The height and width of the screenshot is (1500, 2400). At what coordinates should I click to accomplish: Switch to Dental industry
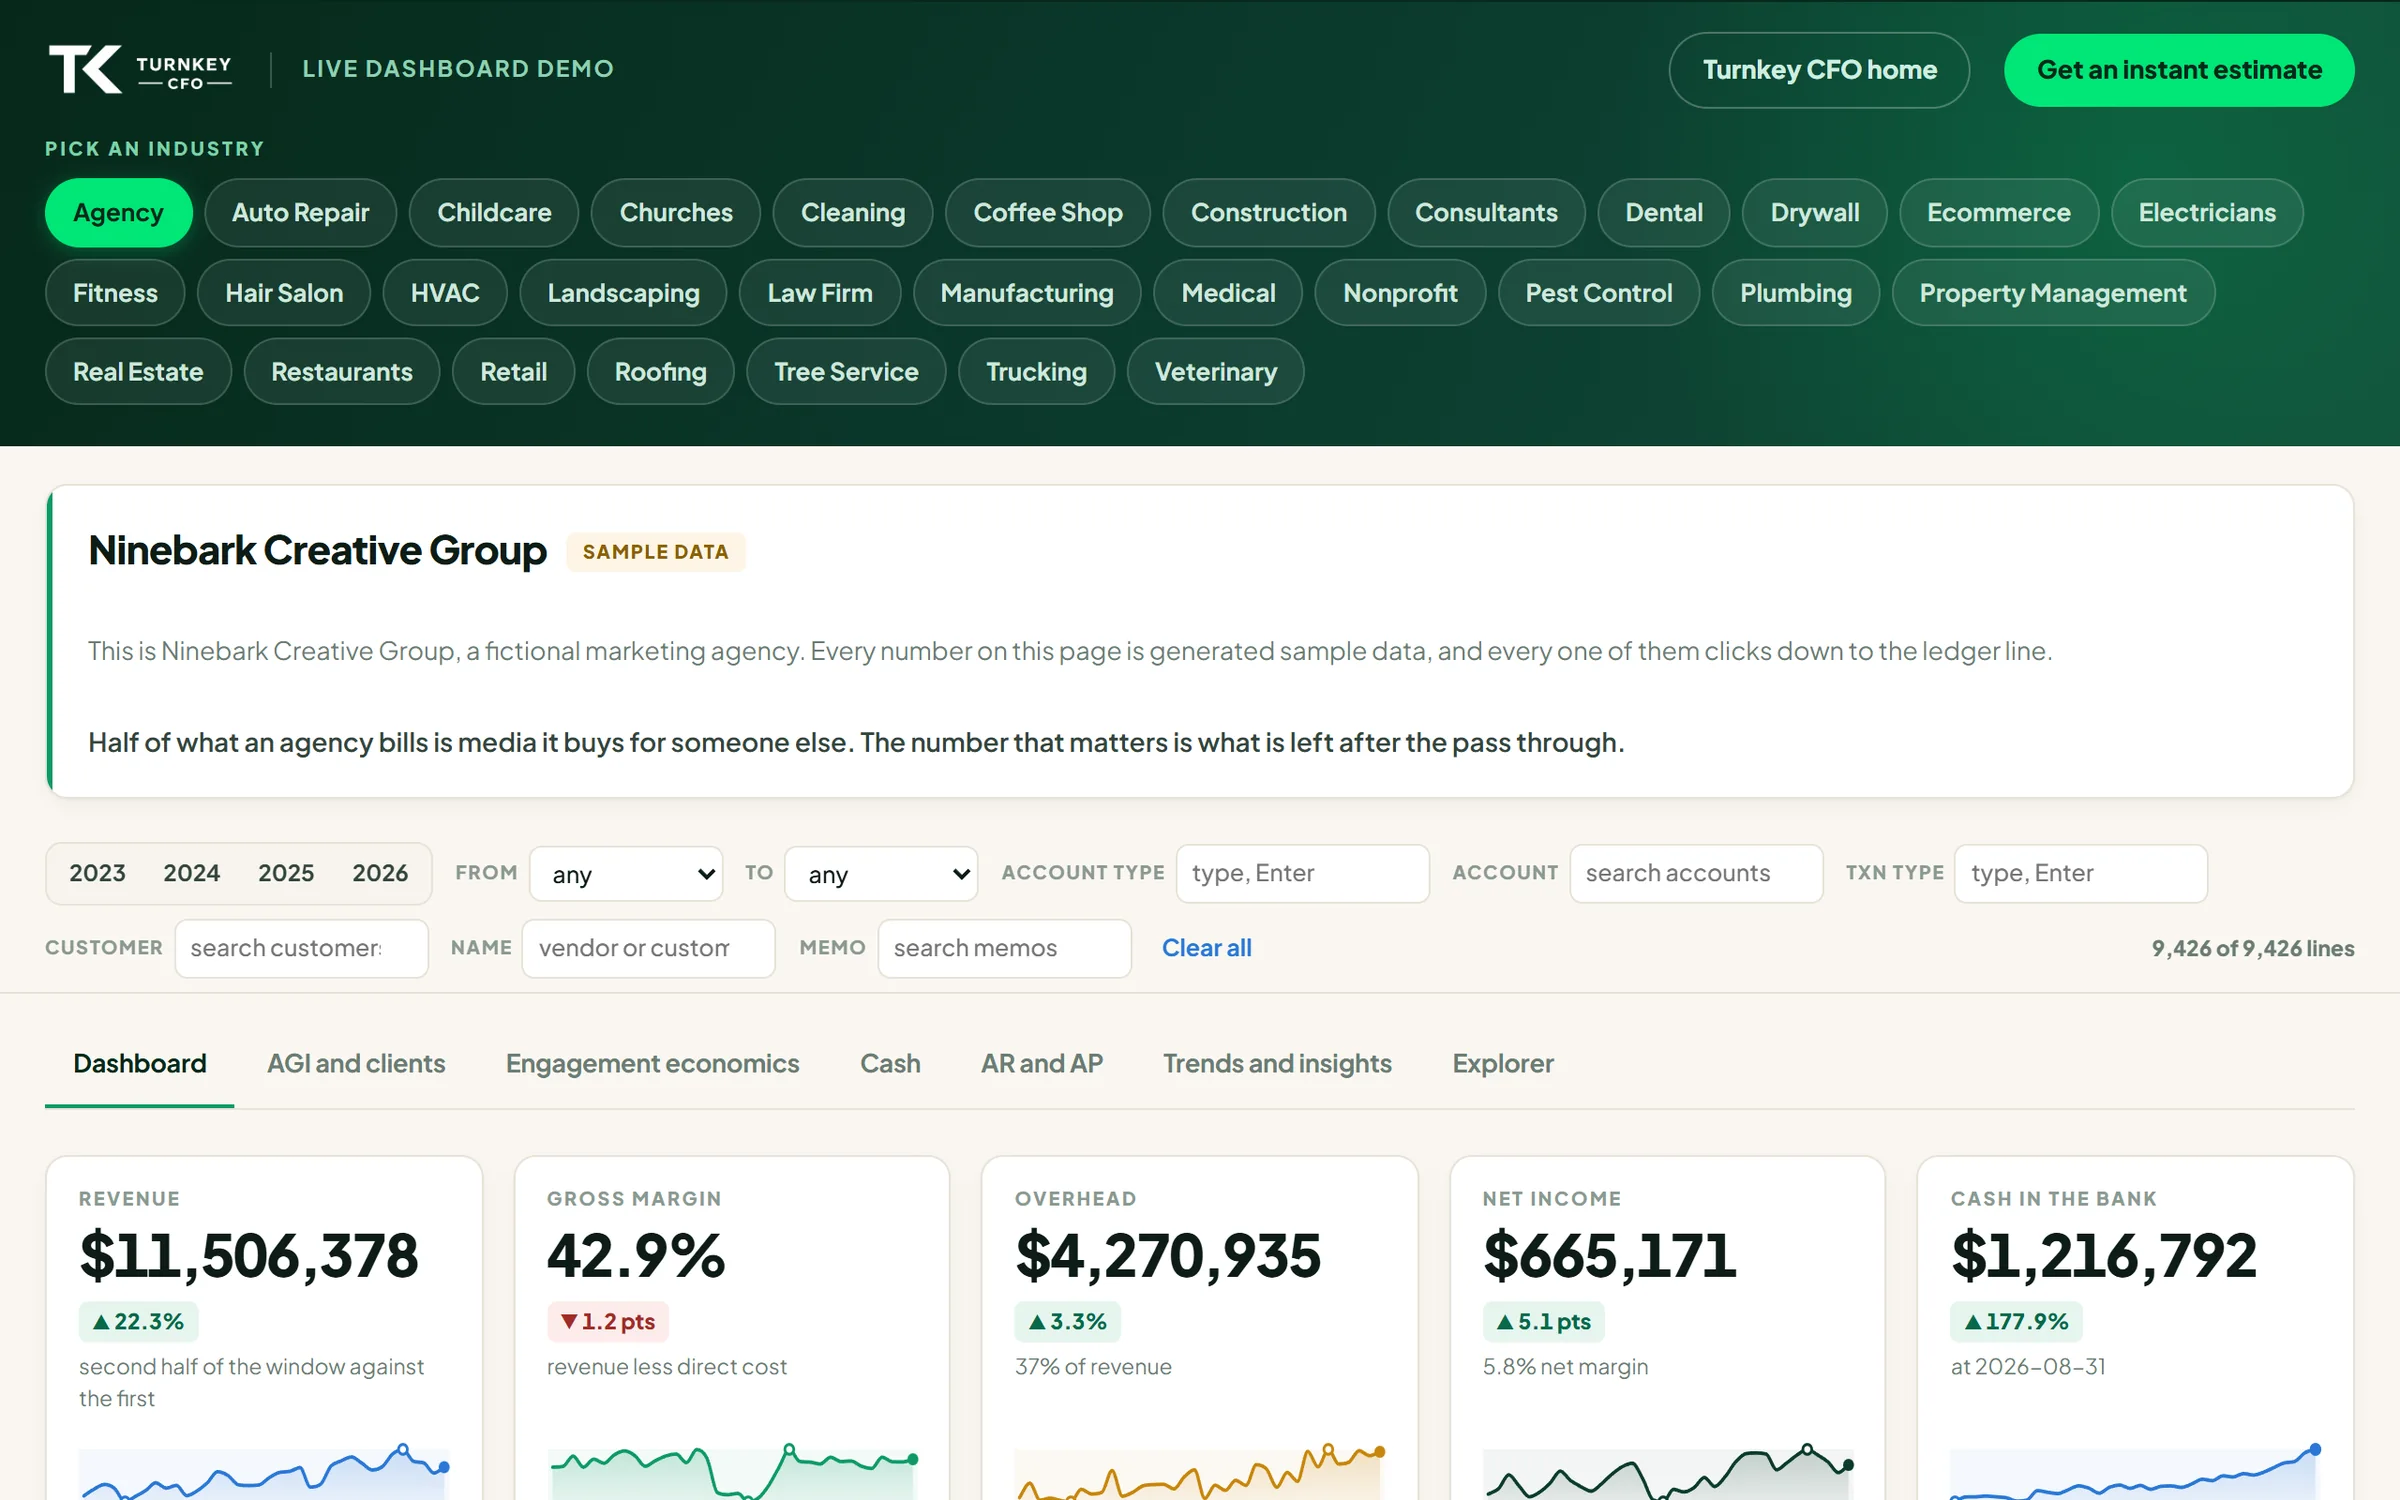click(x=1664, y=213)
